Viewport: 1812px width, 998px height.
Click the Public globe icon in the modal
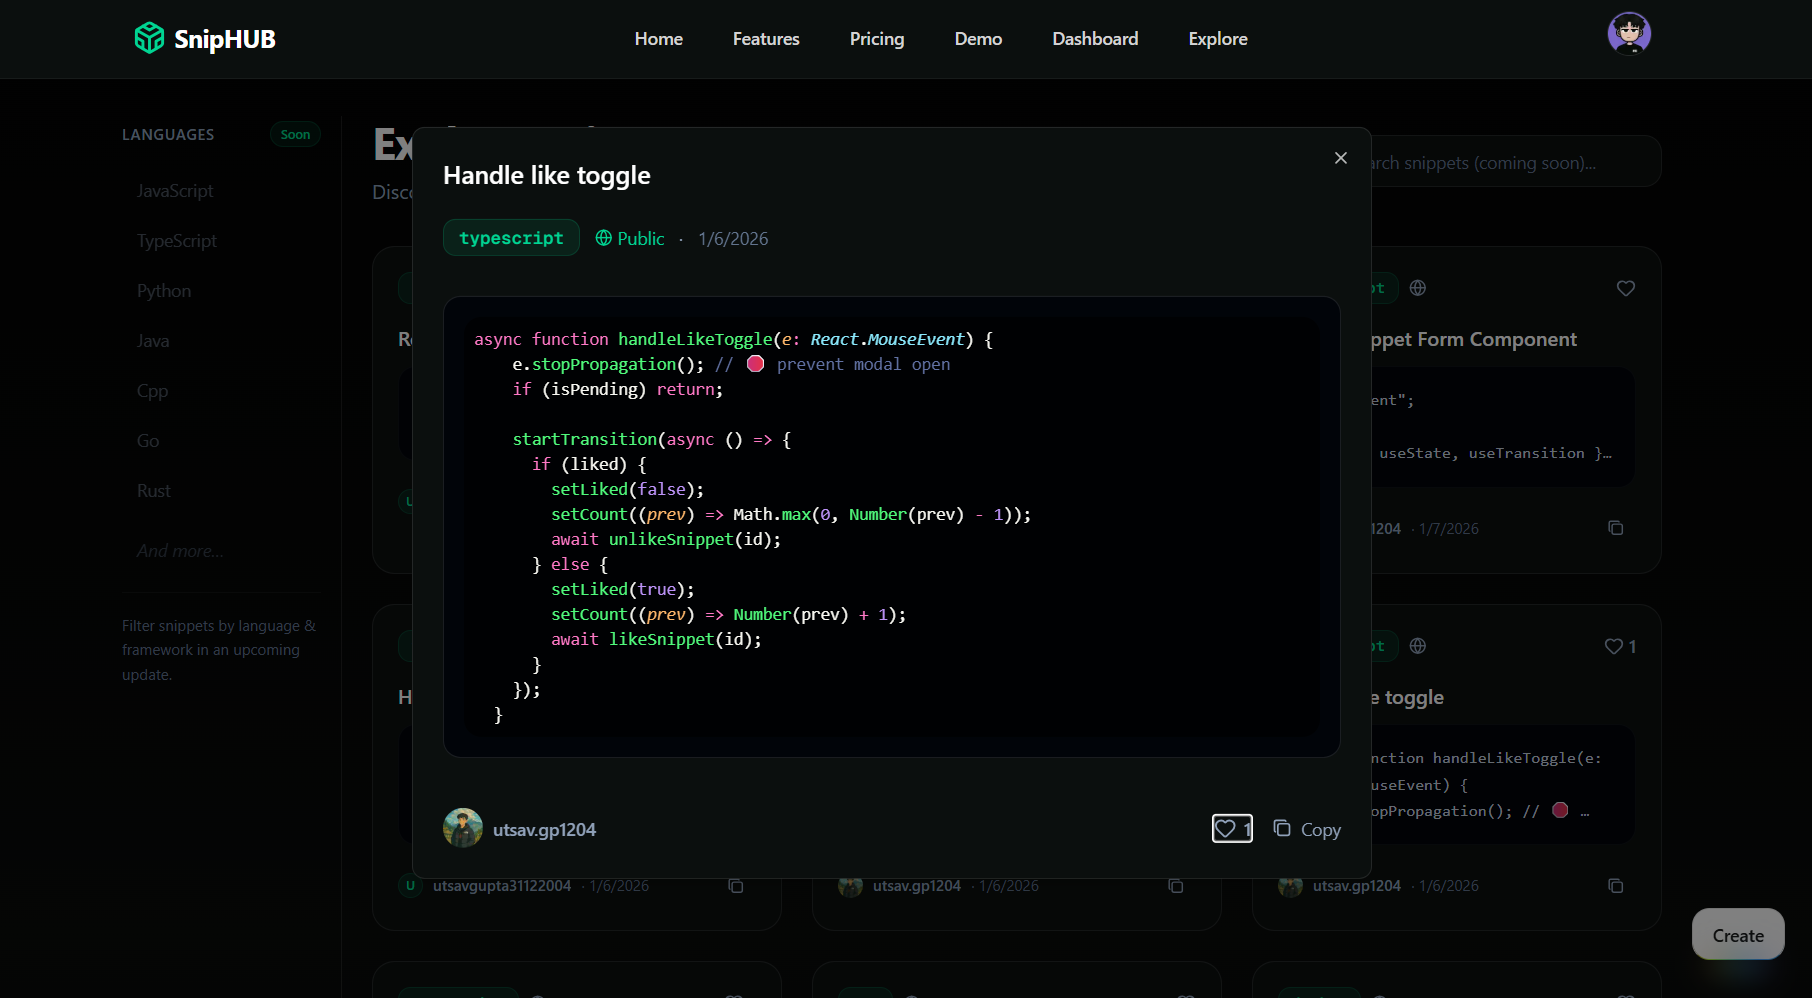(x=604, y=238)
